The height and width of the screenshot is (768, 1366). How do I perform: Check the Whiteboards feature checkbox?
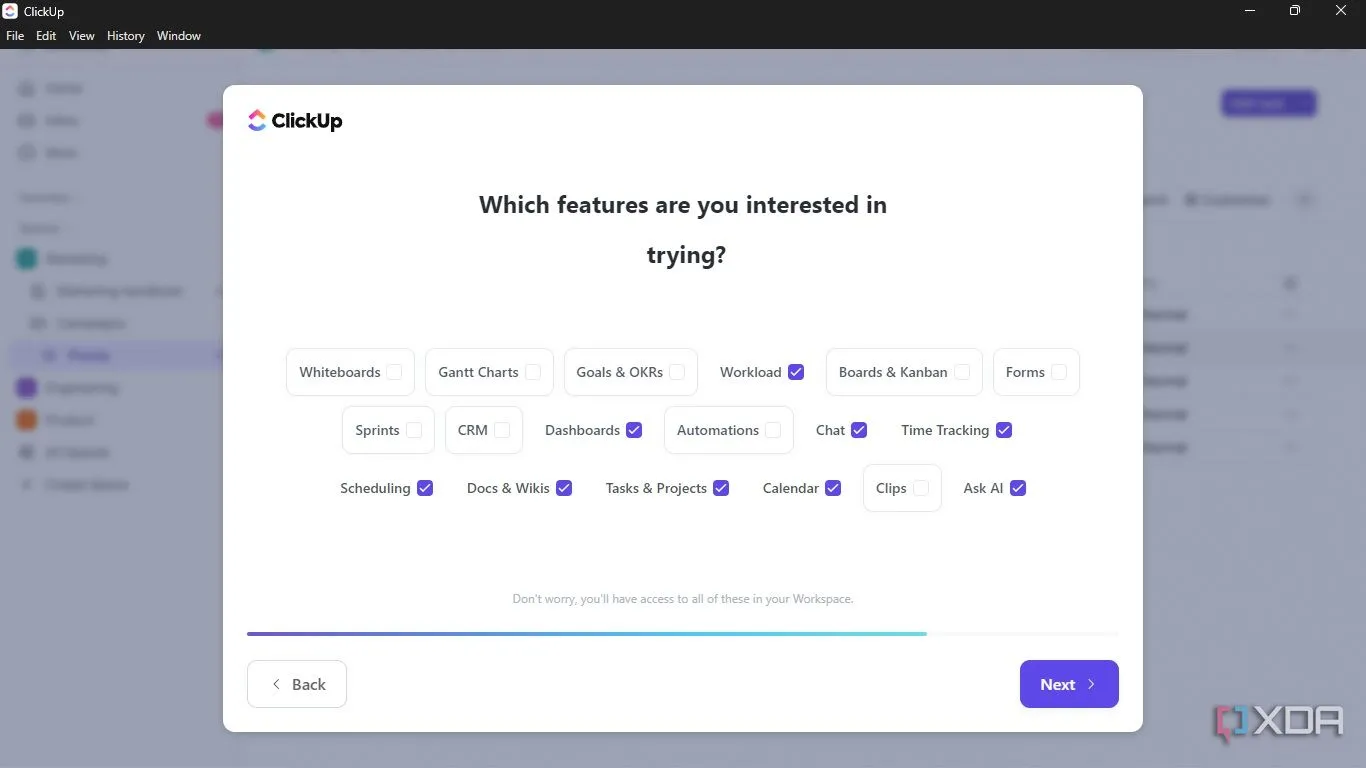click(394, 372)
